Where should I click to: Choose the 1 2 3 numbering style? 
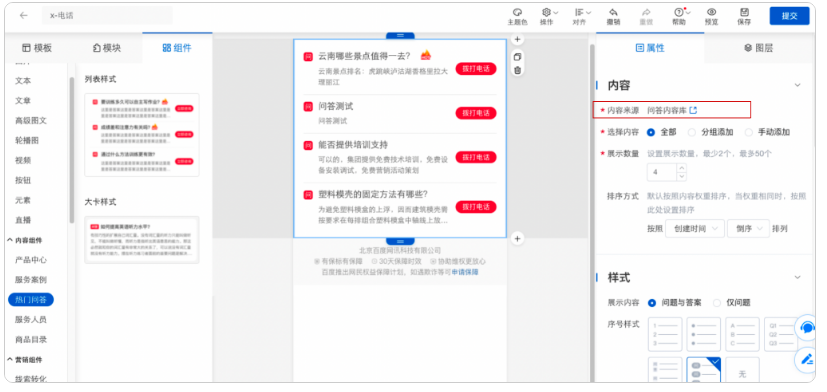(665, 334)
